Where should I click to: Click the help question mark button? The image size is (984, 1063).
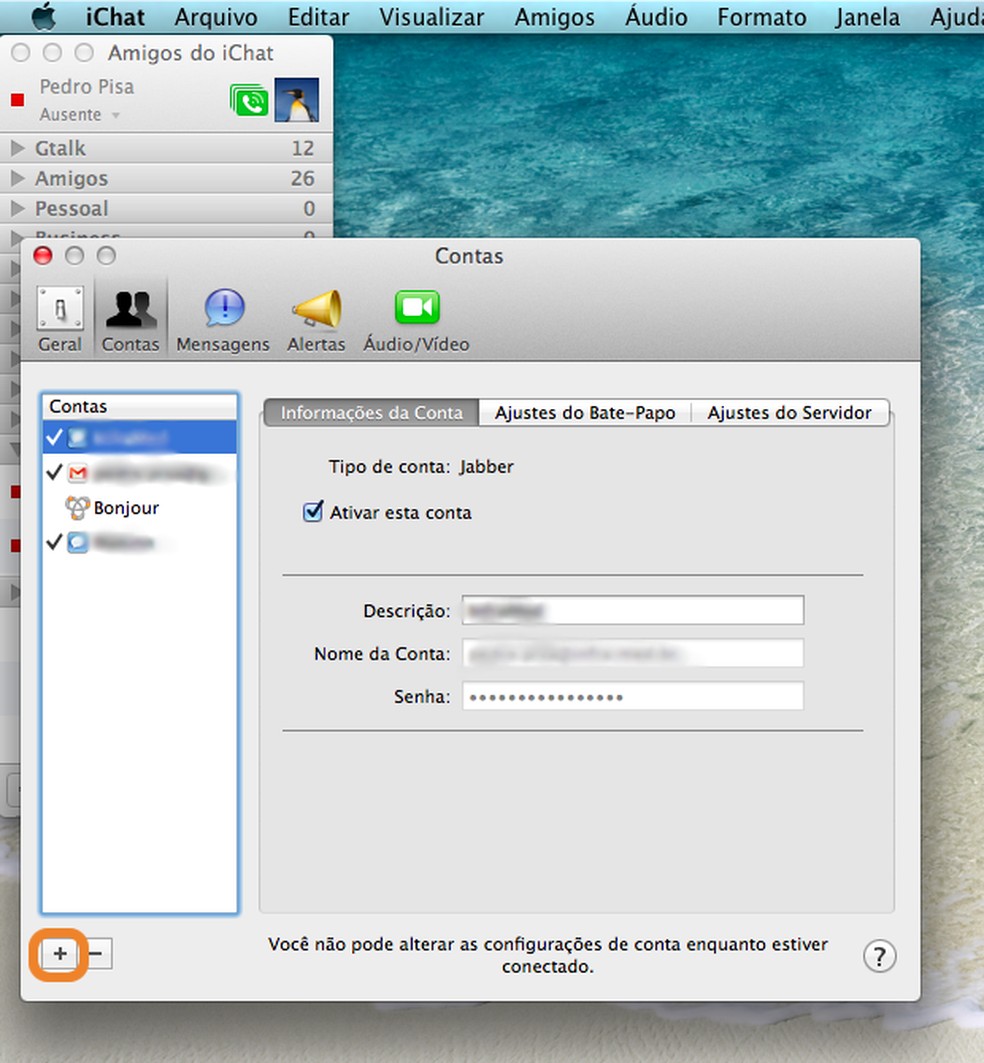[880, 956]
